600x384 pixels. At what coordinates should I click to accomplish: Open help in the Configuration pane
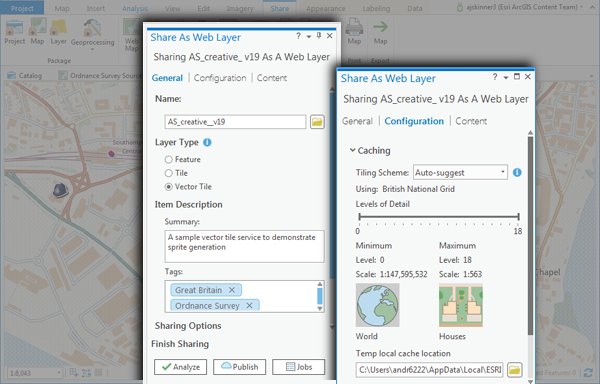click(x=495, y=77)
